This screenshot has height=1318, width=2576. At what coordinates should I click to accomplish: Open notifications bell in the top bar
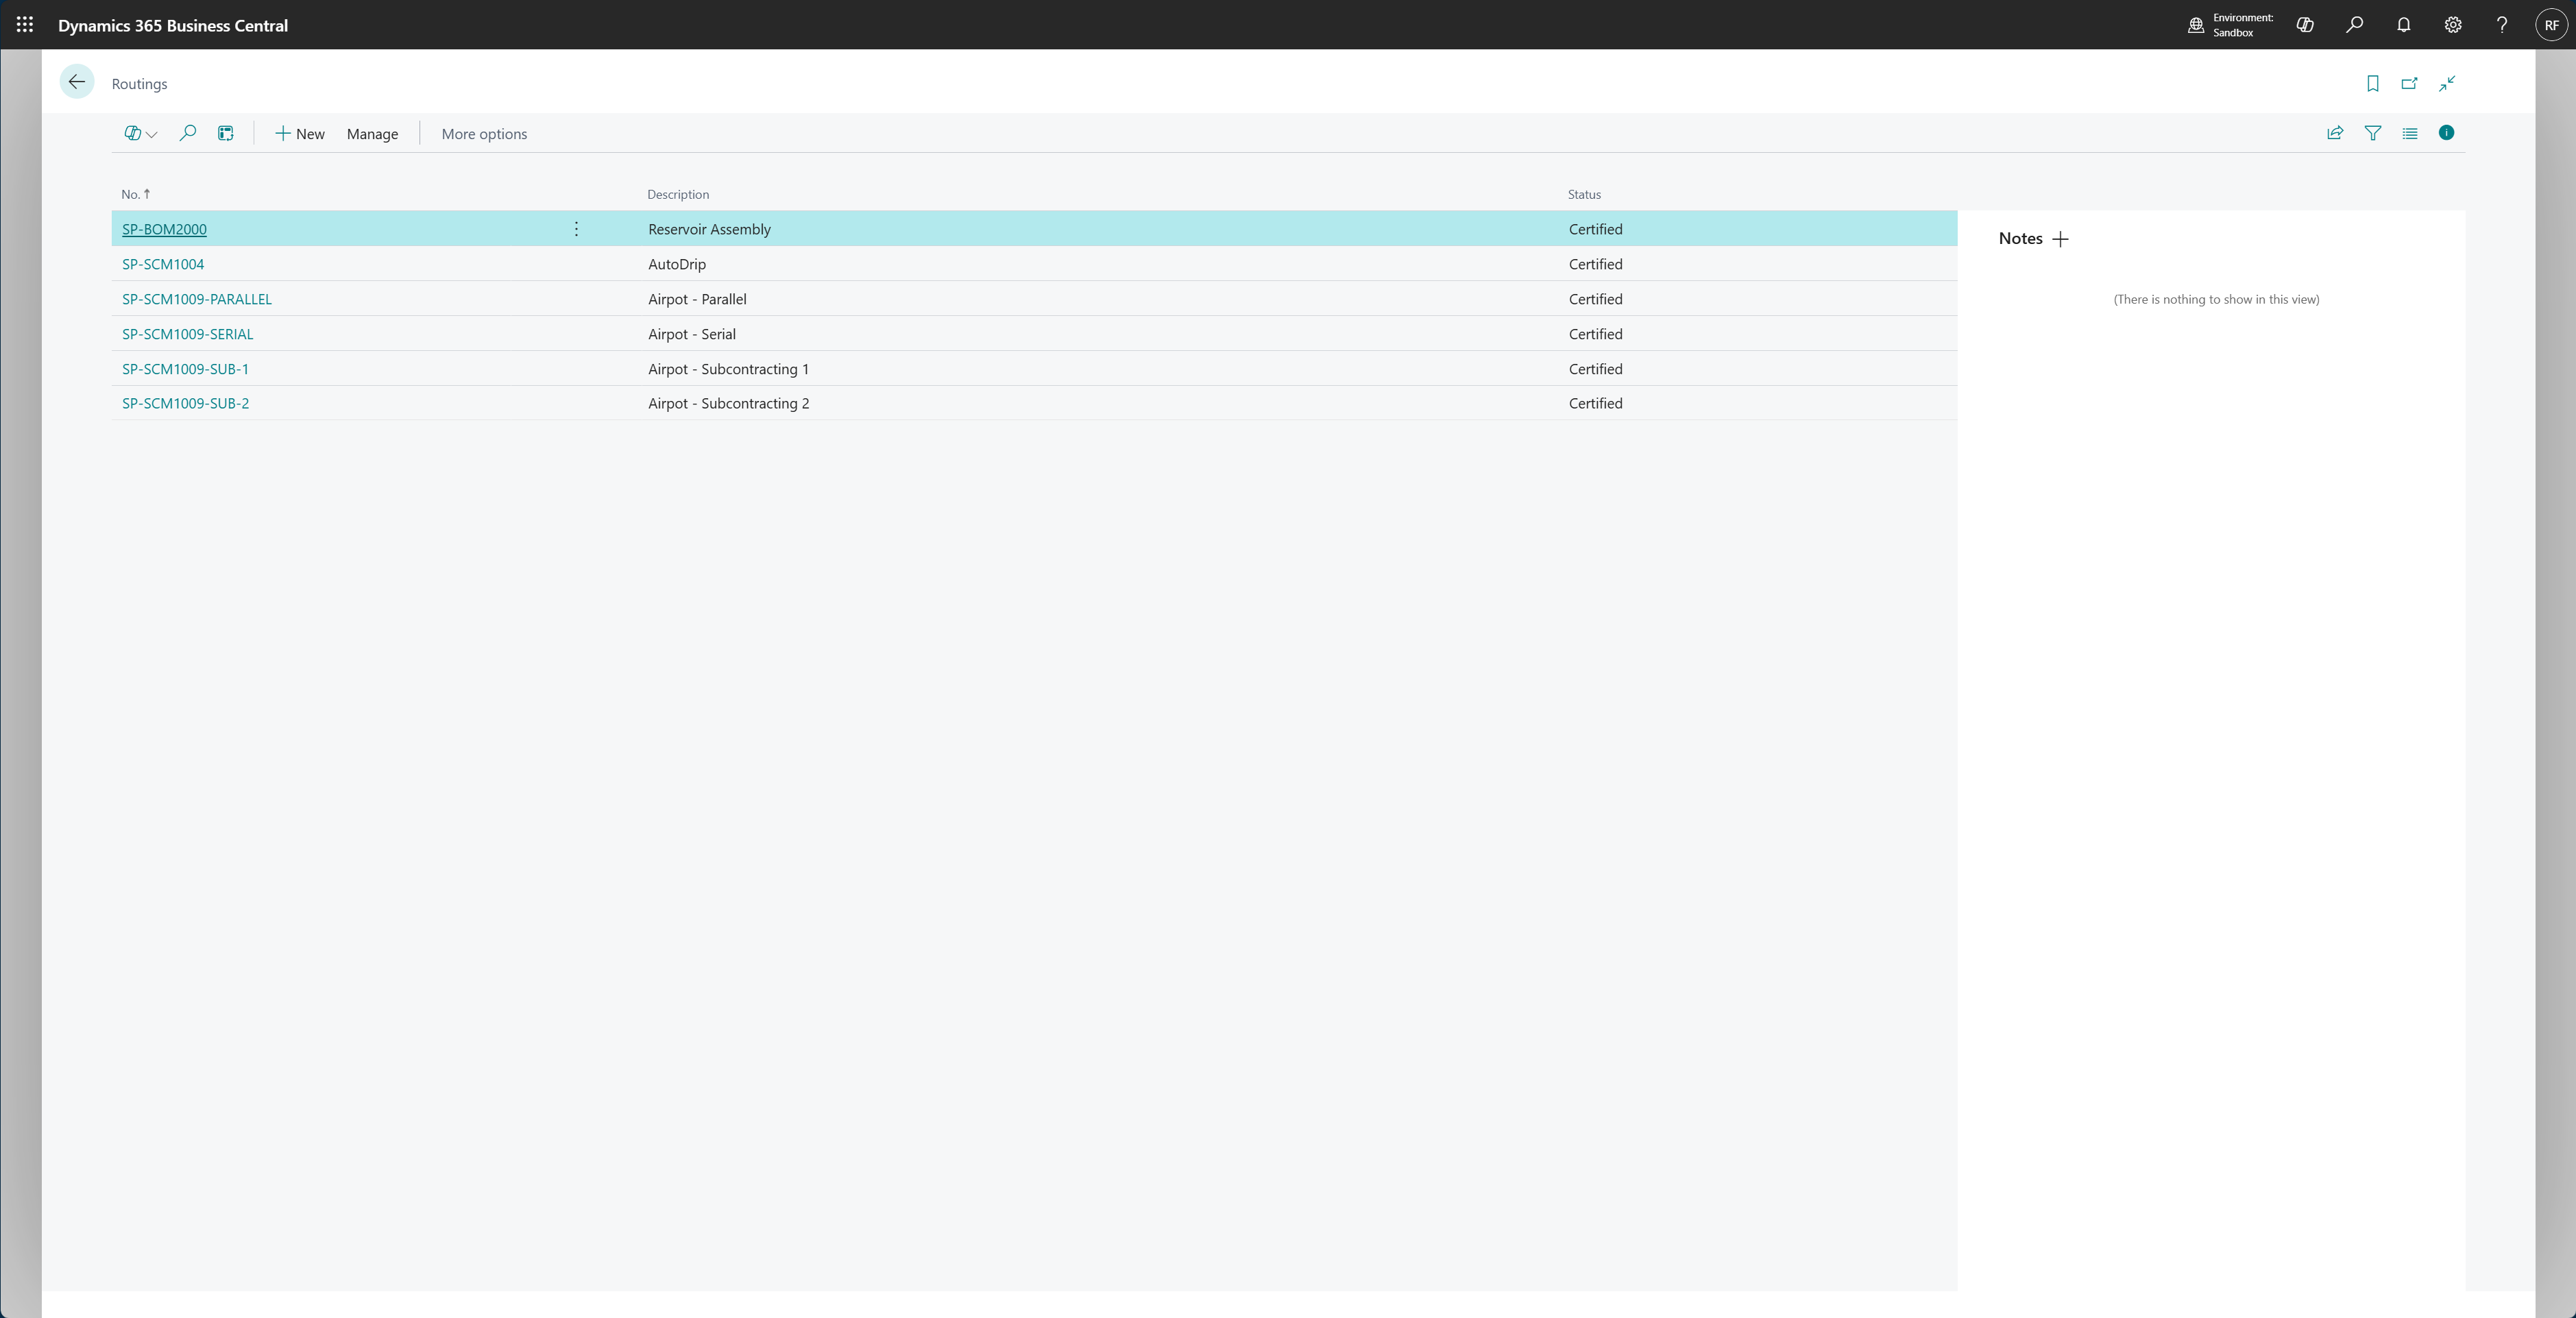click(x=2403, y=25)
